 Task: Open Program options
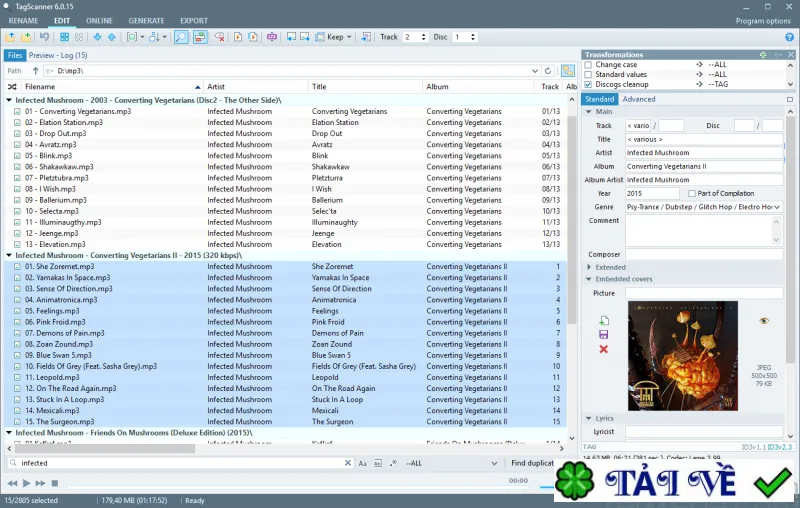pos(763,21)
